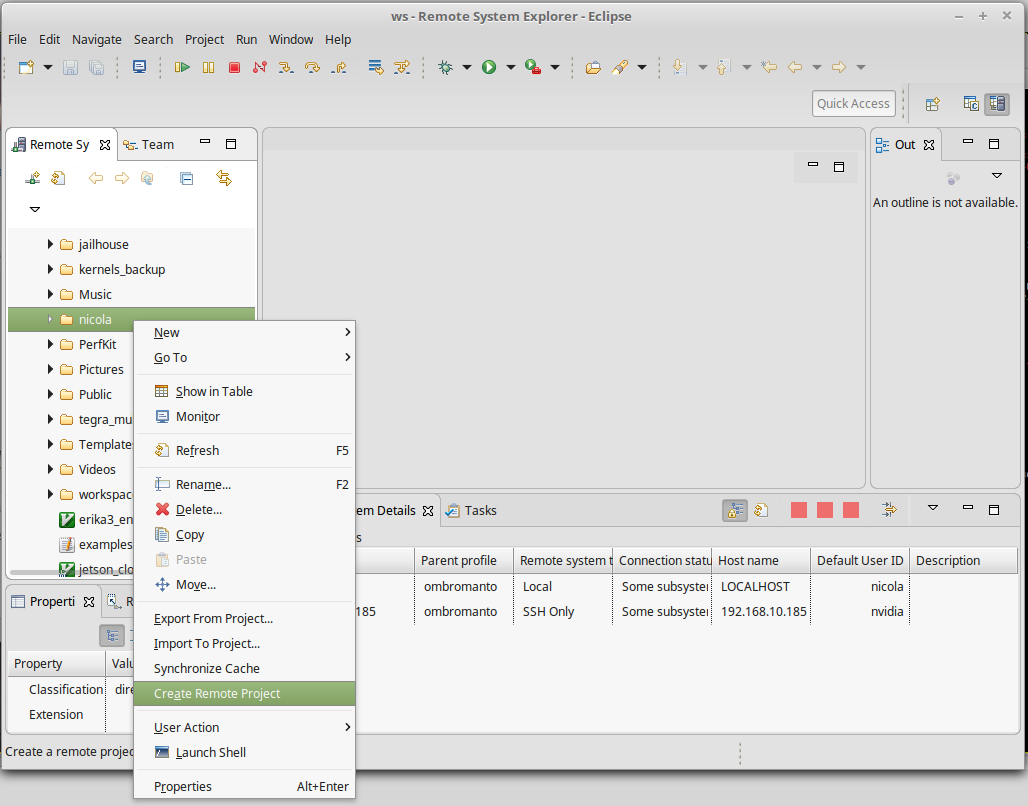Click the new connection icon in Remote Systems view
Viewport: 1028px width, 806px height.
click(32, 178)
